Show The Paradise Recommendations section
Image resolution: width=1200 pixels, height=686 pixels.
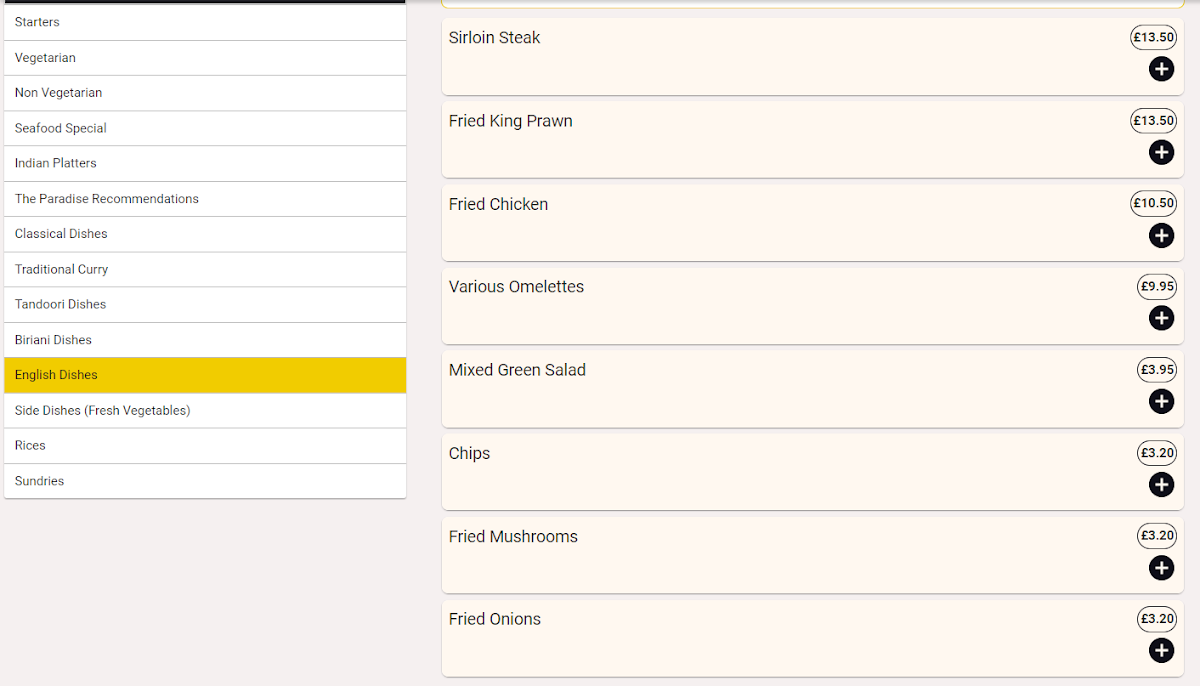[x=205, y=199]
